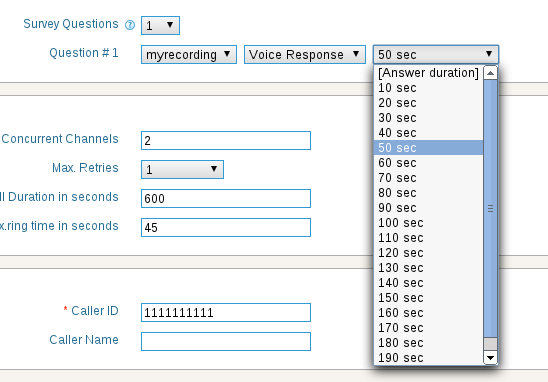Click the call duration field showing 600

click(x=226, y=199)
